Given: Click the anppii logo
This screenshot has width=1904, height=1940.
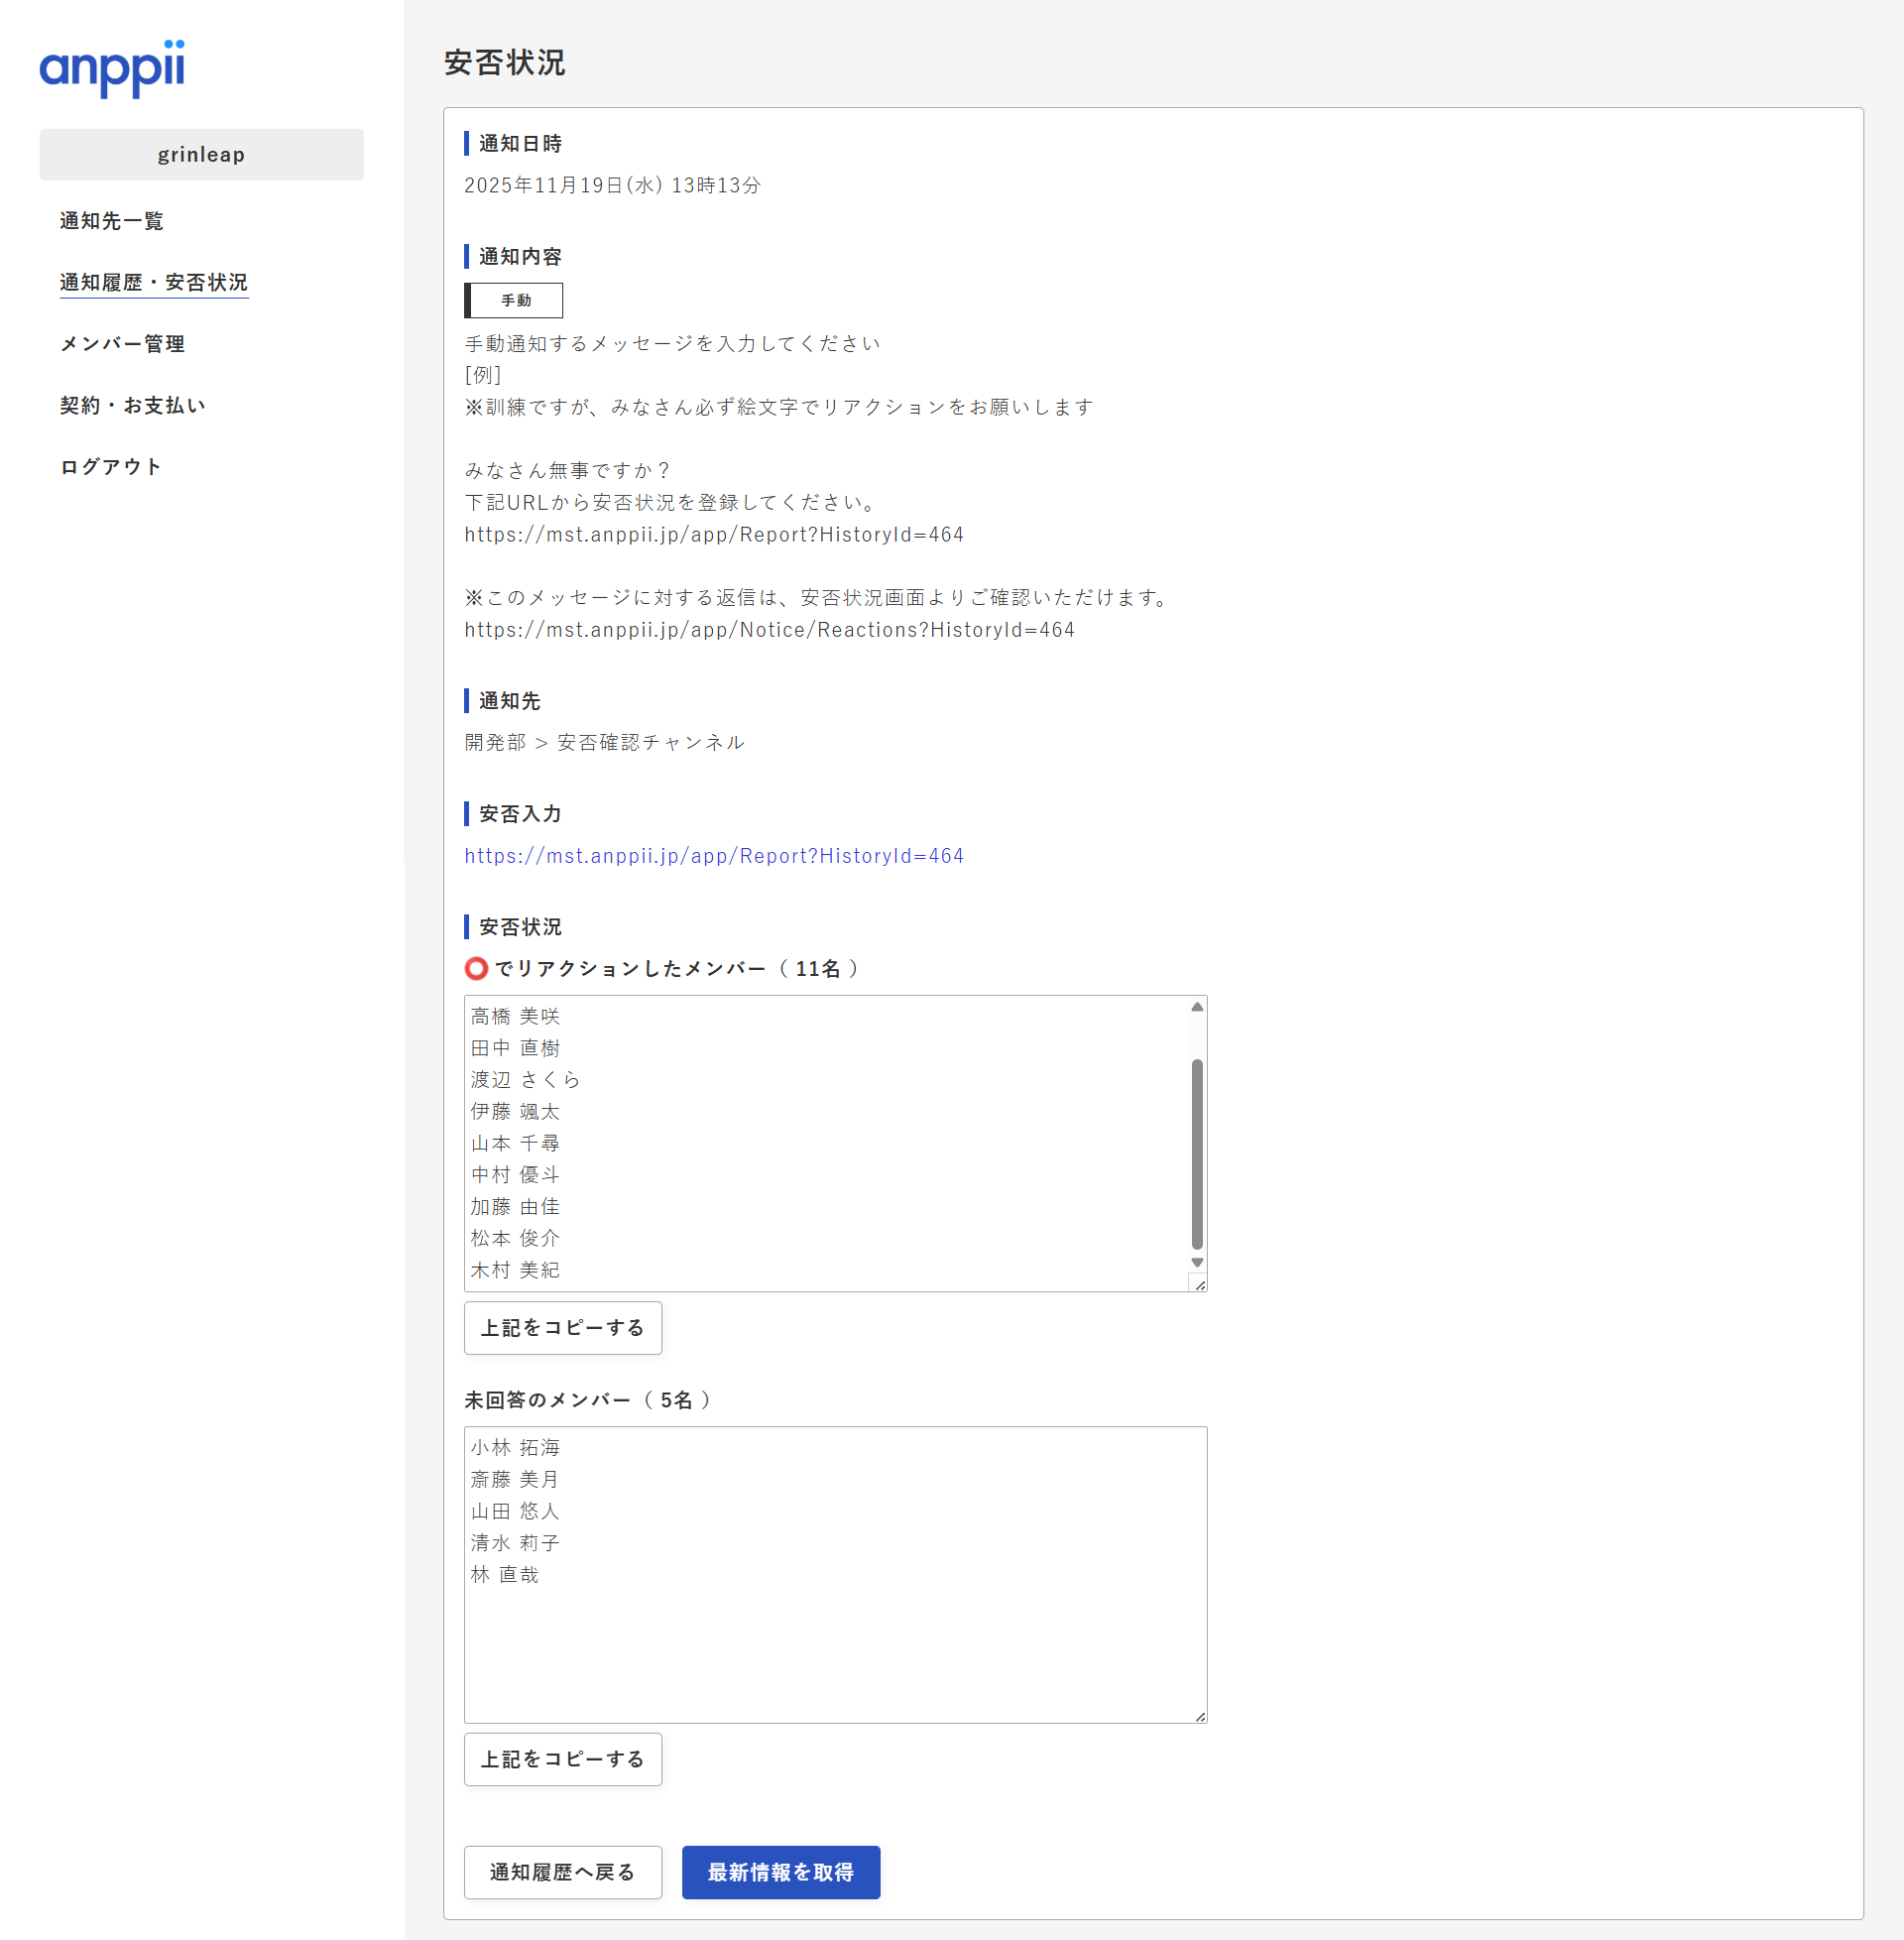Looking at the screenshot, I should pos(112,68).
